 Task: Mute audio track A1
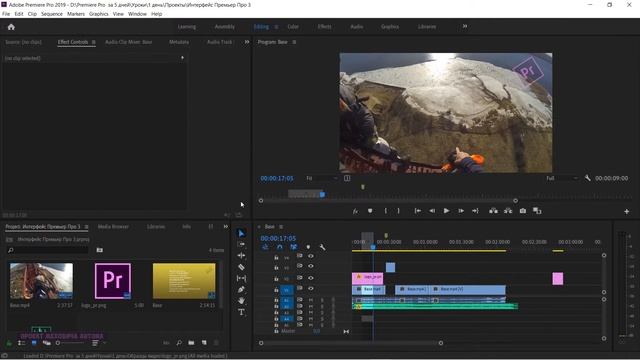click(x=311, y=300)
